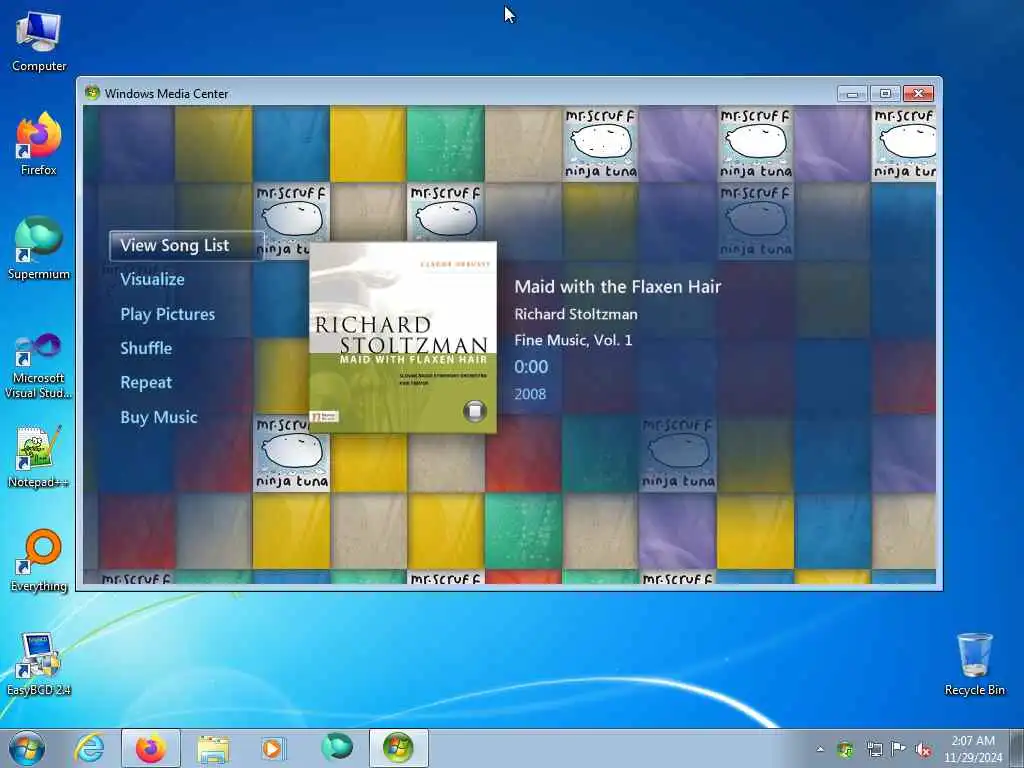Select the Notepad++ desktop shortcut
The image size is (1024, 768).
pyautogui.click(x=39, y=456)
